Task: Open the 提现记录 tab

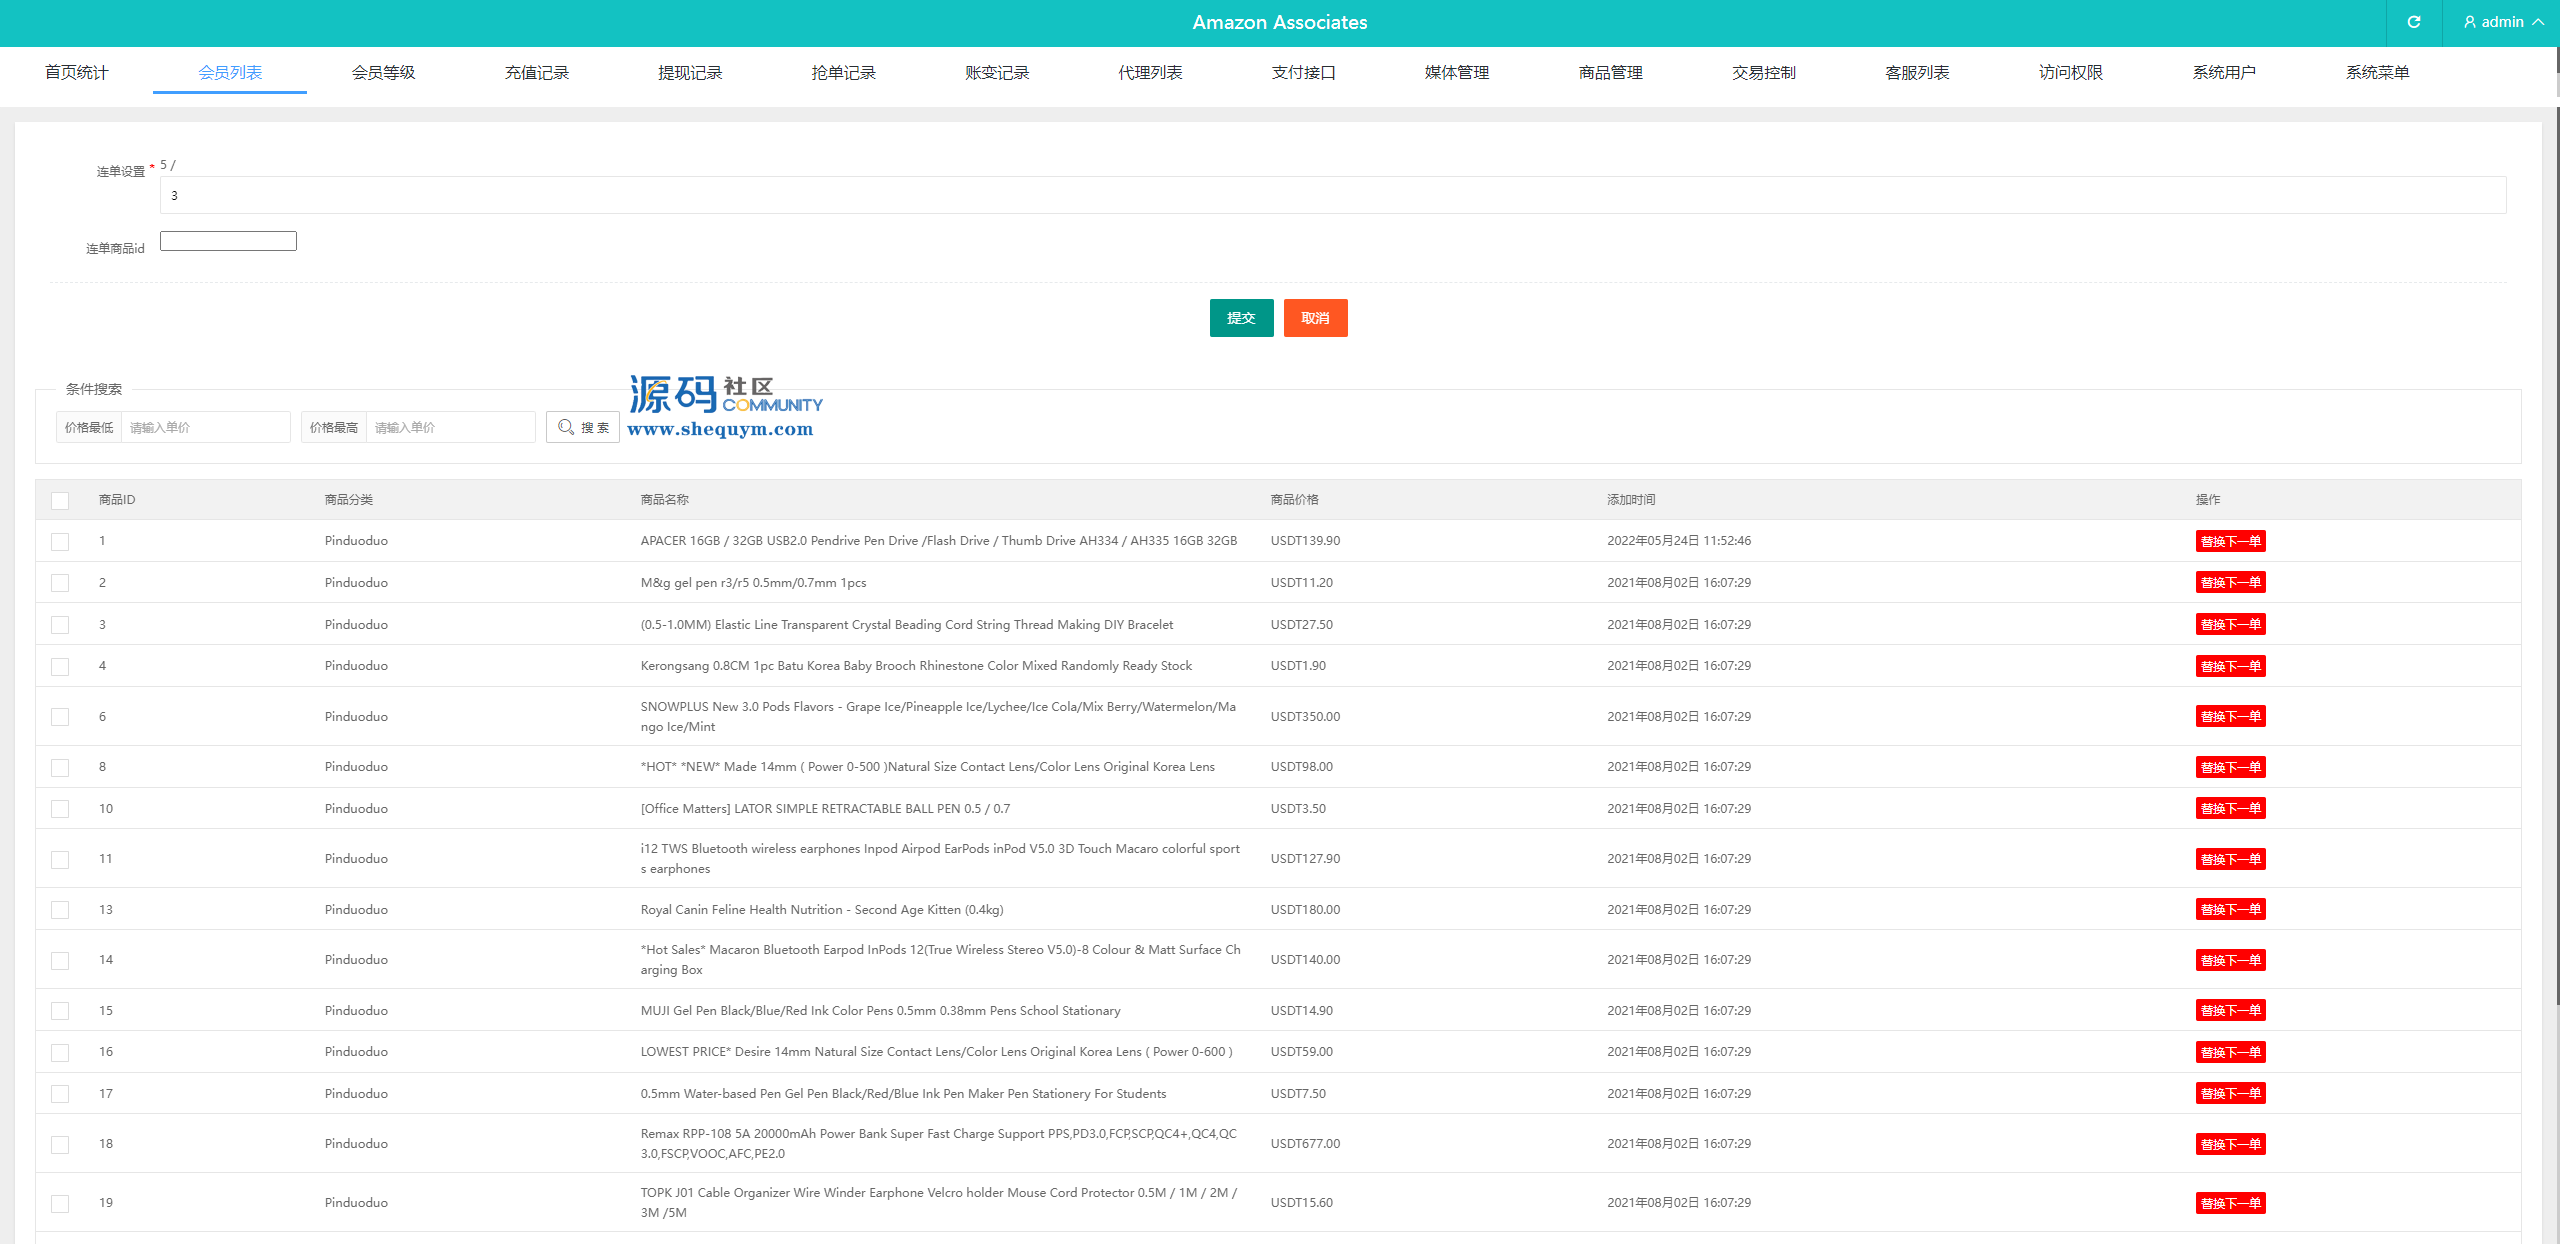Action: click(690, 72)
